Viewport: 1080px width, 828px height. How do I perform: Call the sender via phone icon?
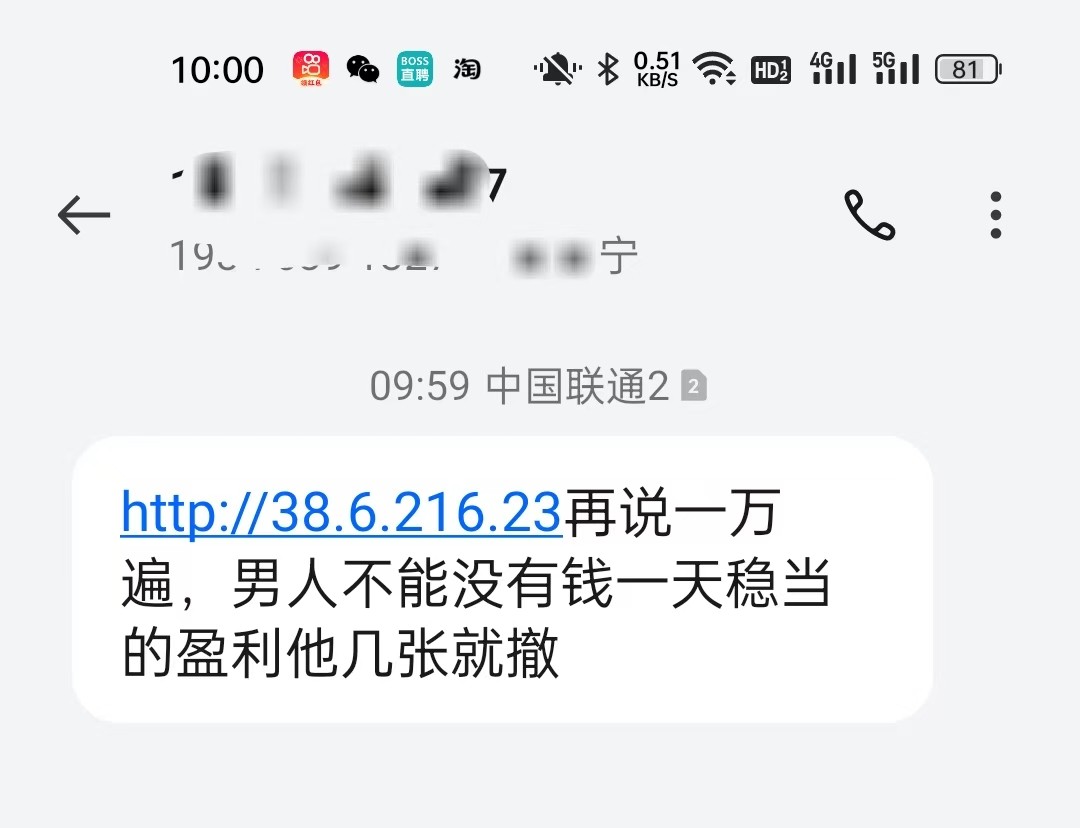click(x=869, y=214)
